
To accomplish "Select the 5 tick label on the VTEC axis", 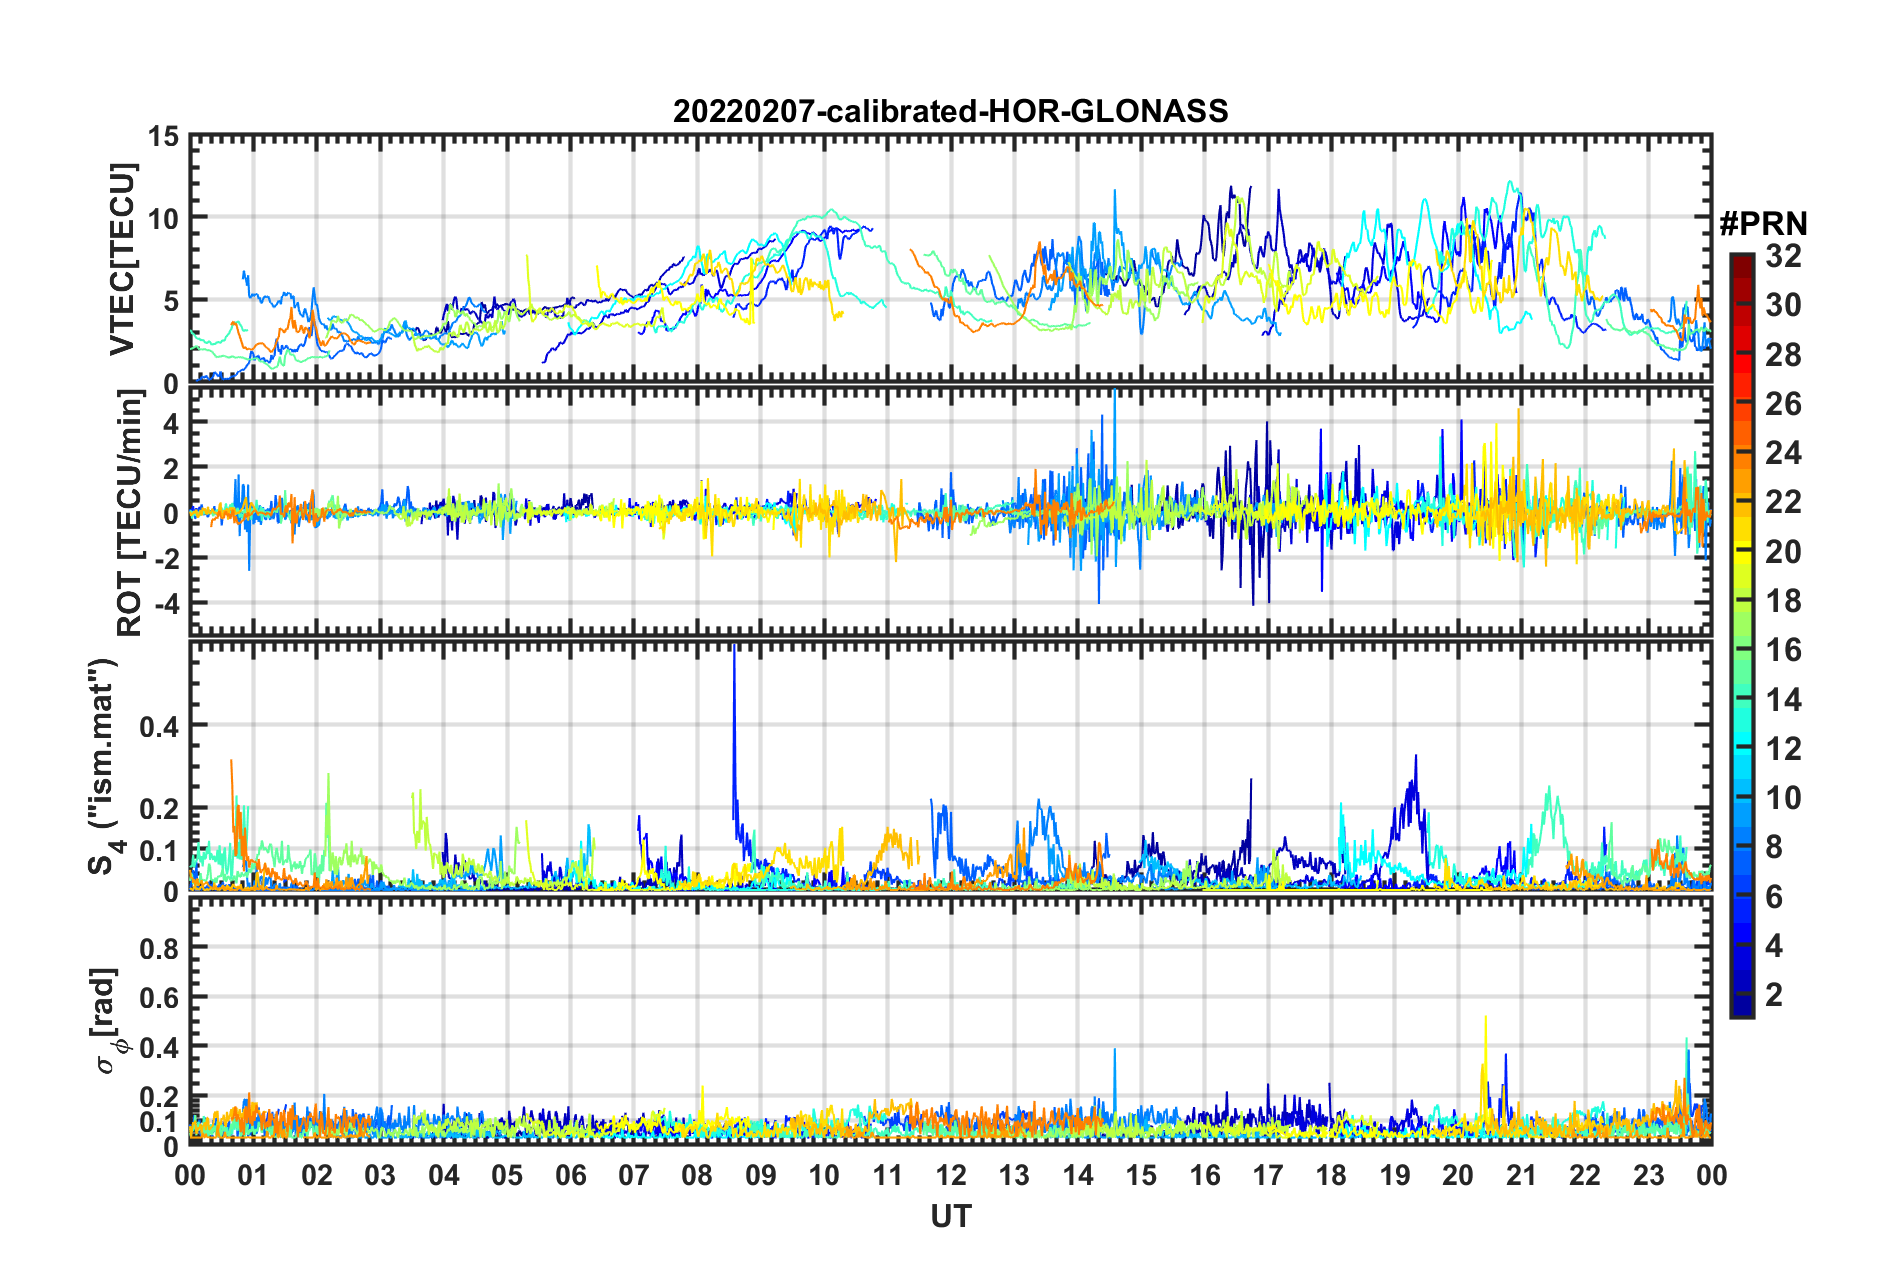I will coord(171,301).
